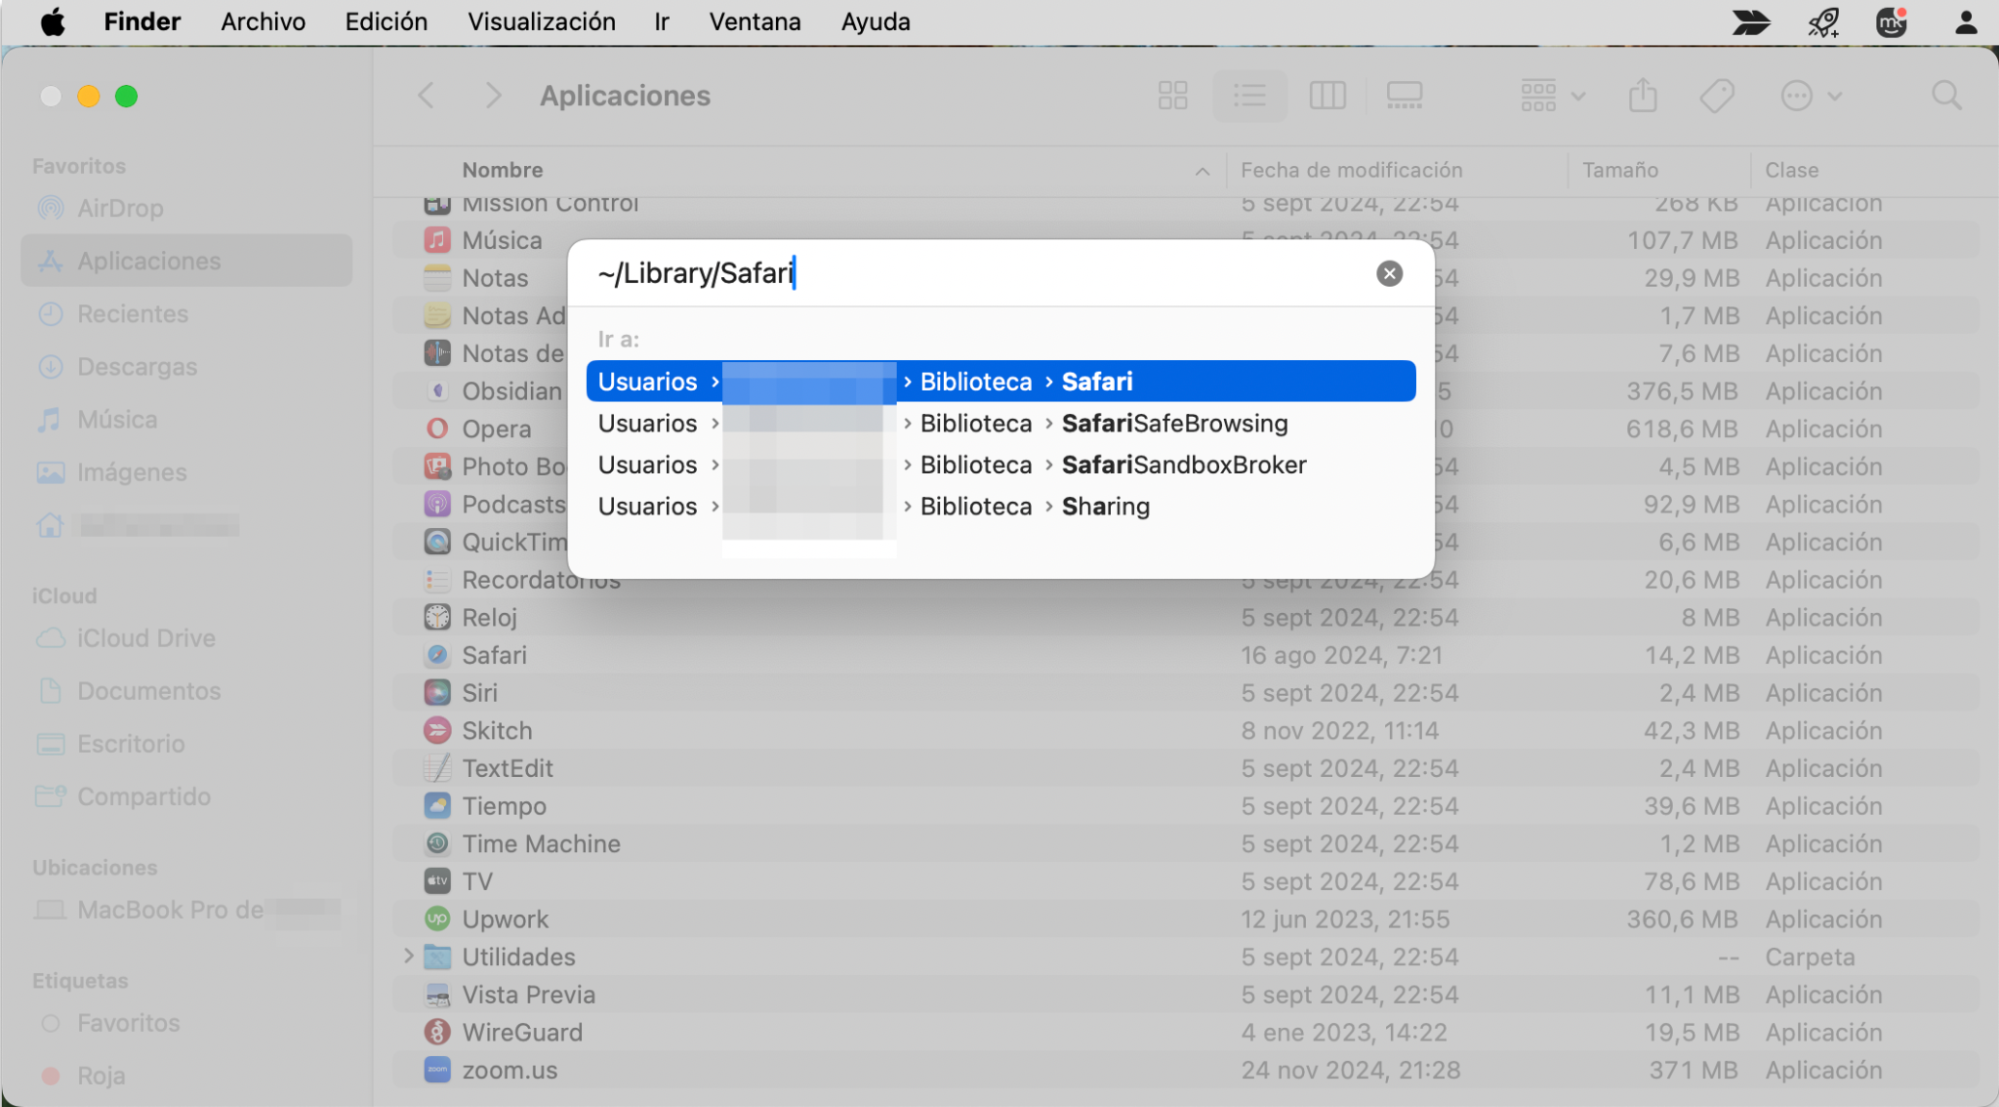Select the Vista Previa app icon
The height and width of the screenshot is (1107, 1999).
[437, 995]
